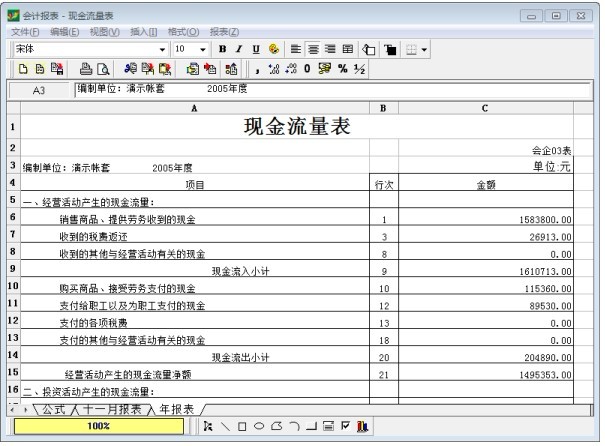Select the 年报表 sheet tab
The image size is (605, 446).
click(x=177, y=410)
